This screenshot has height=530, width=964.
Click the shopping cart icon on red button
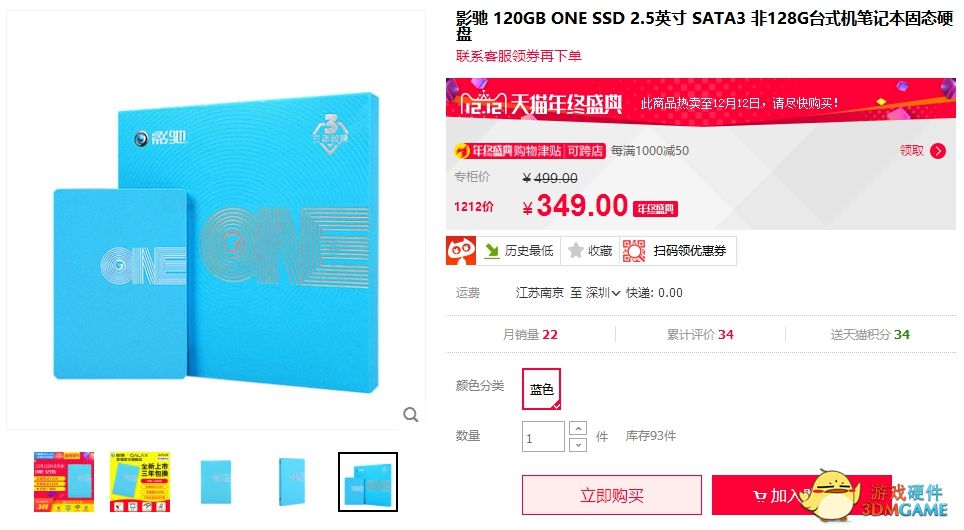760,496
